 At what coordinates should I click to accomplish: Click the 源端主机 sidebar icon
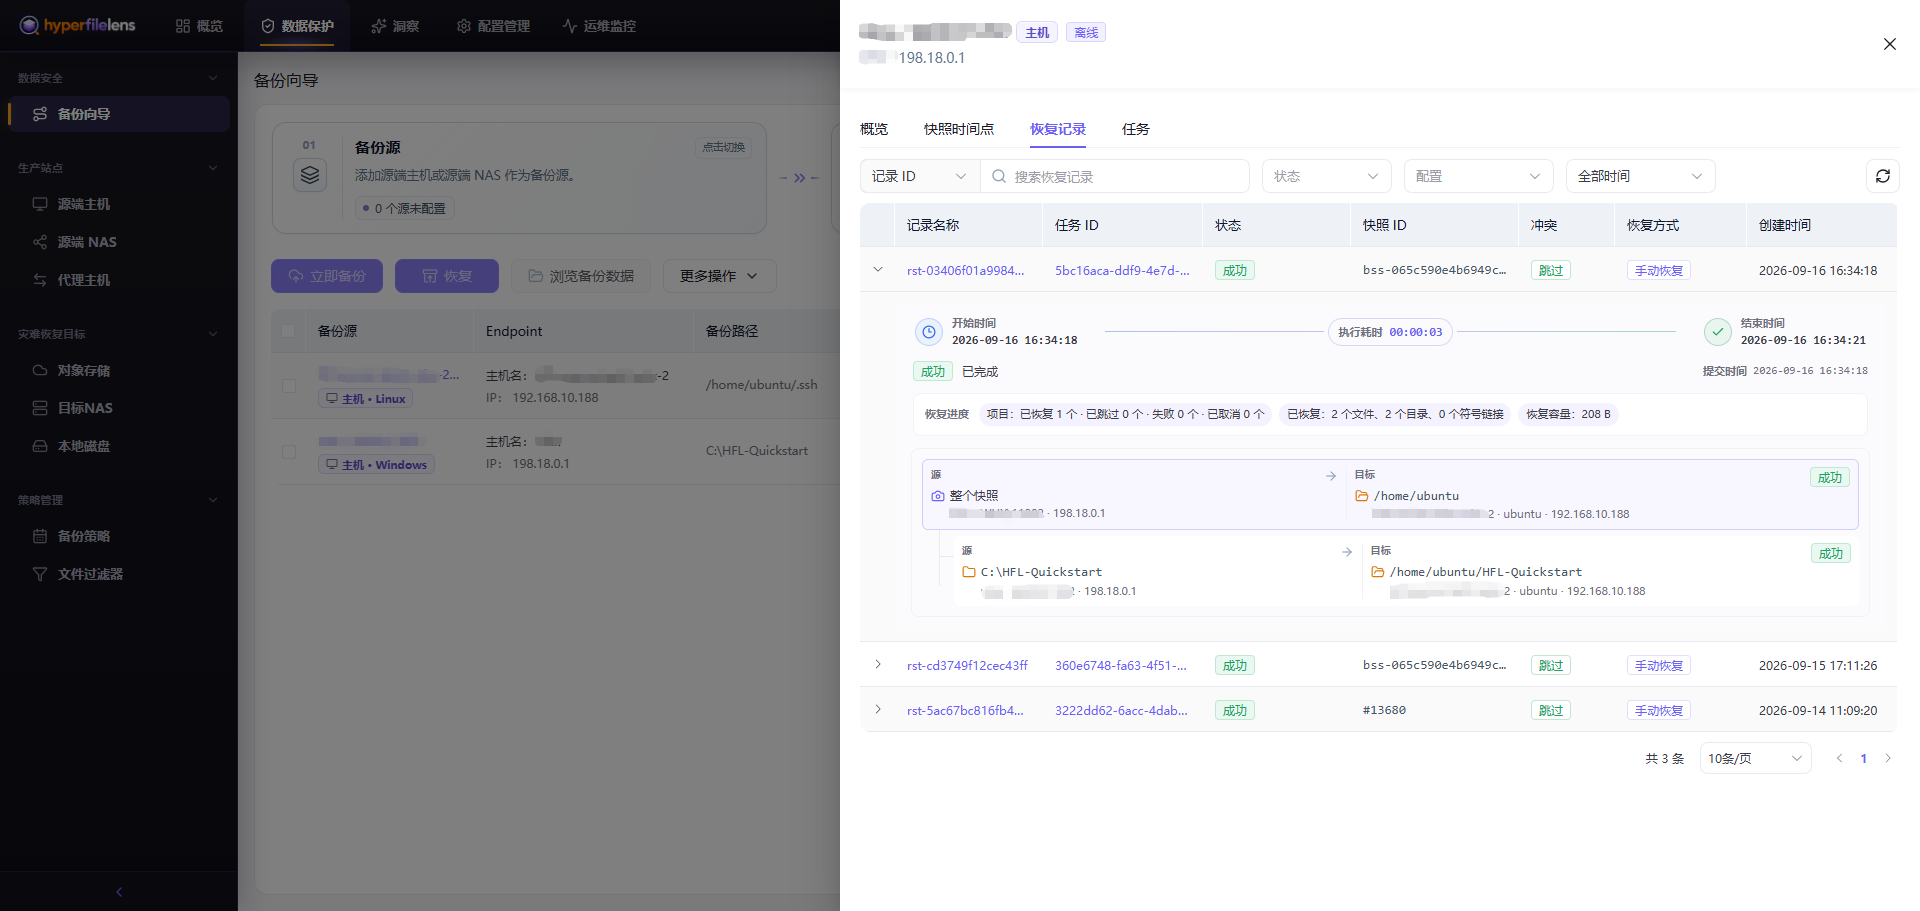pos(40,204)
